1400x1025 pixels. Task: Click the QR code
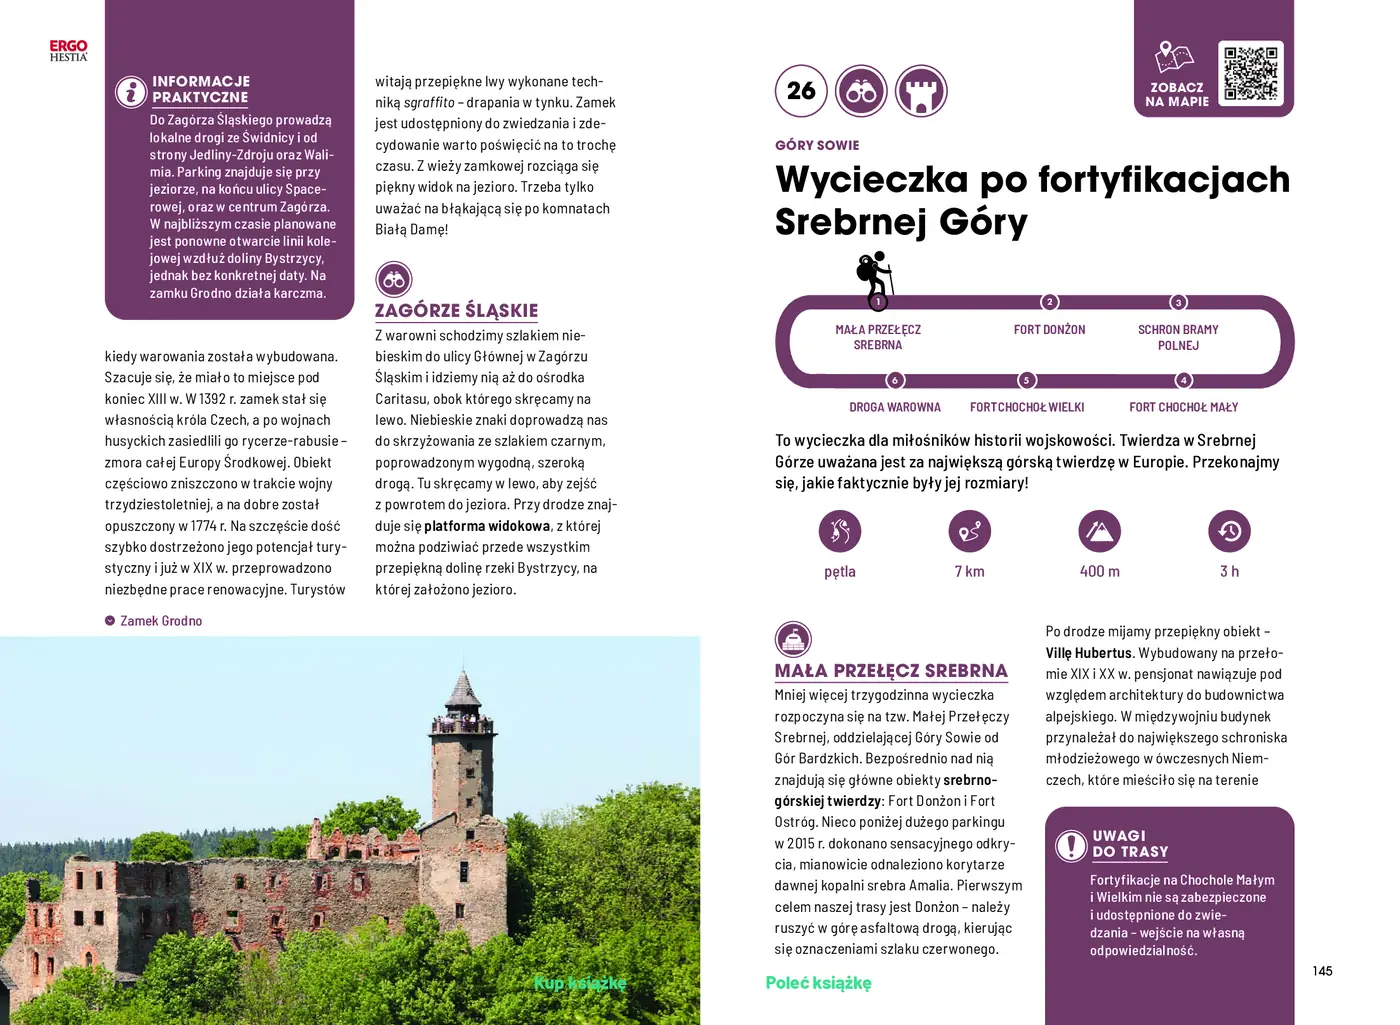[1250, 72]
